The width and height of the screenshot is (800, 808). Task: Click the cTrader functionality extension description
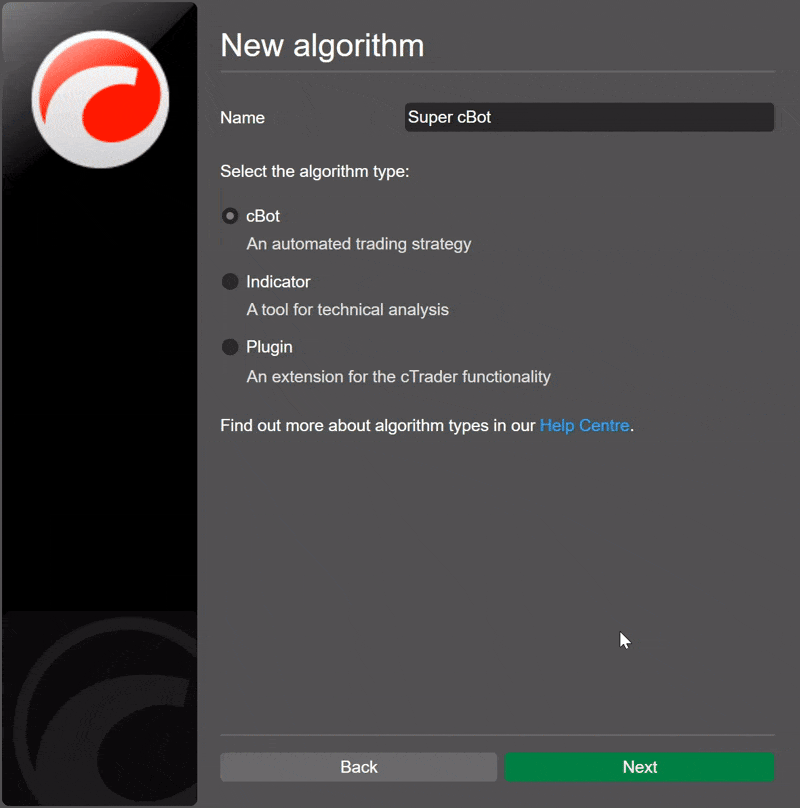tap(398, 377)
